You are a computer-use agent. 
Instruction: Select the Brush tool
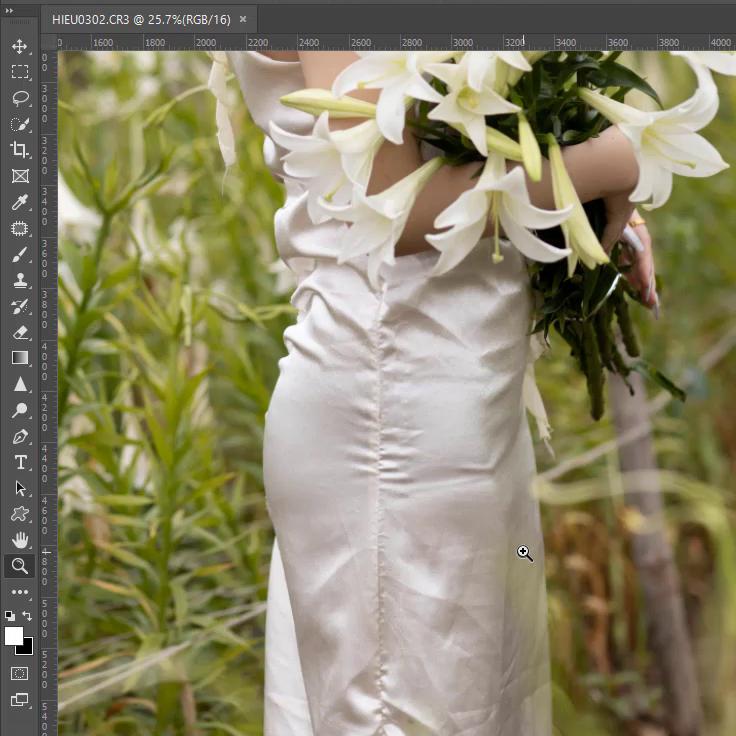pyautogui.click(x=19, y=255)
